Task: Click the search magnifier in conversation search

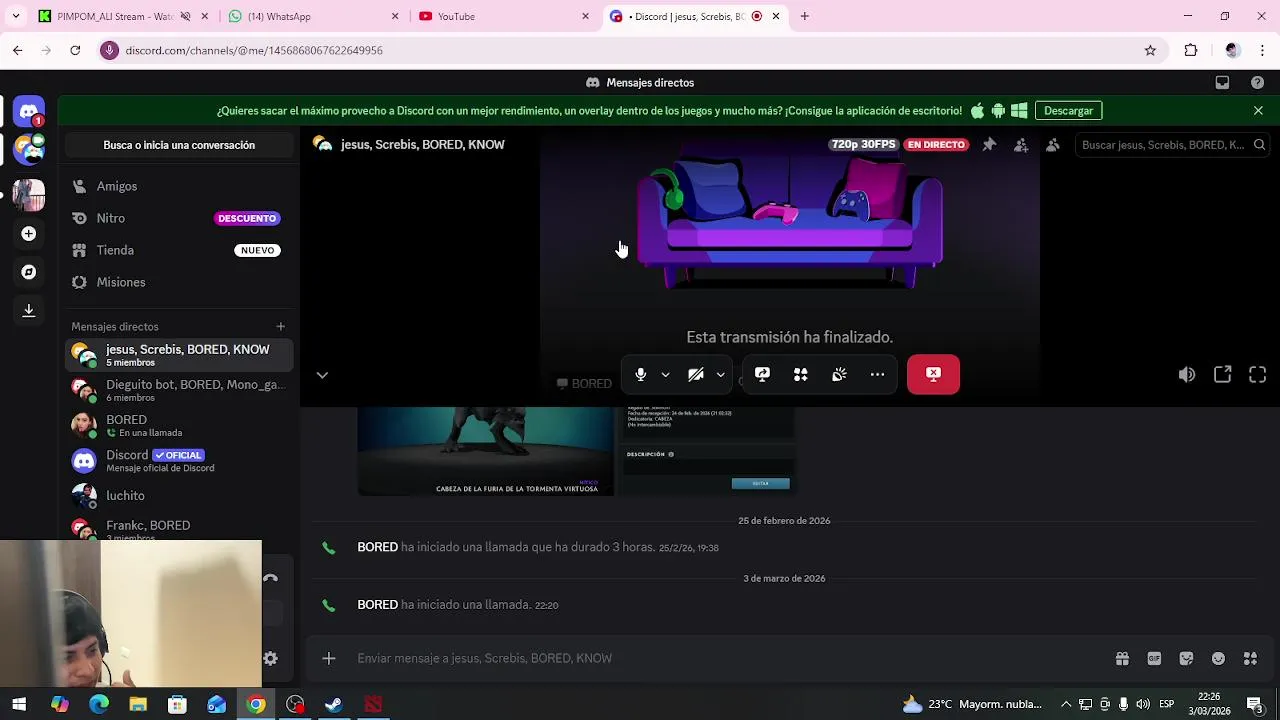Action: (x=1259, y=145)
